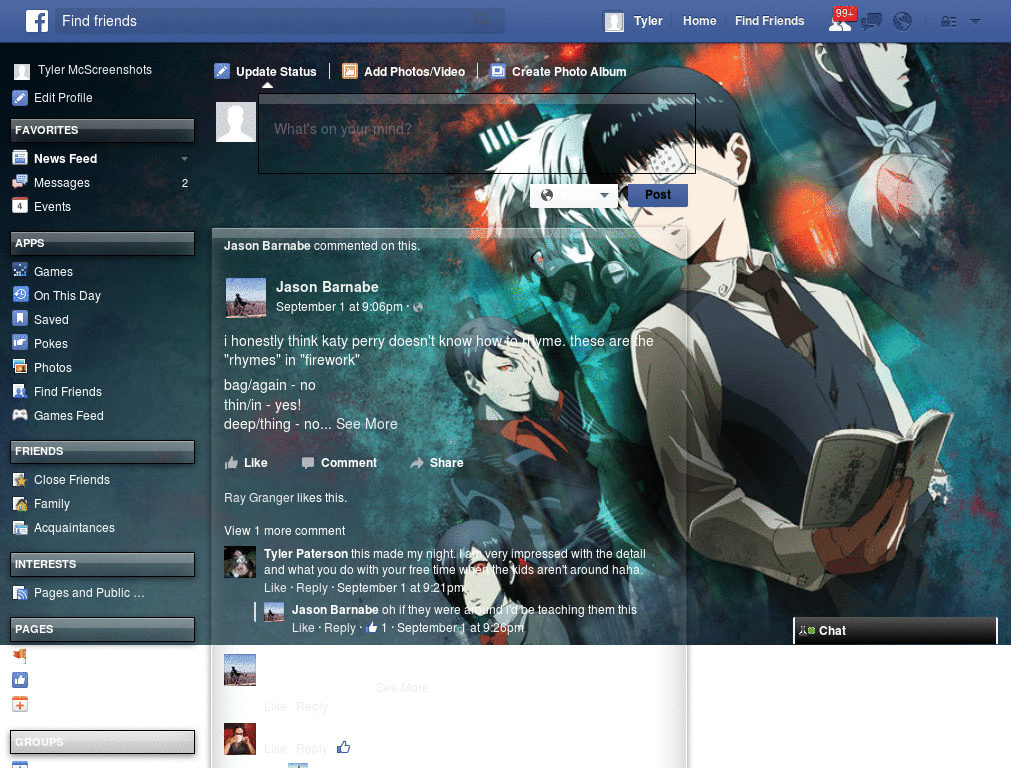The height and width of the screenshot is (768, 1024).
Task: Click Pages and Public entry
Action: (x=89, y=593)
